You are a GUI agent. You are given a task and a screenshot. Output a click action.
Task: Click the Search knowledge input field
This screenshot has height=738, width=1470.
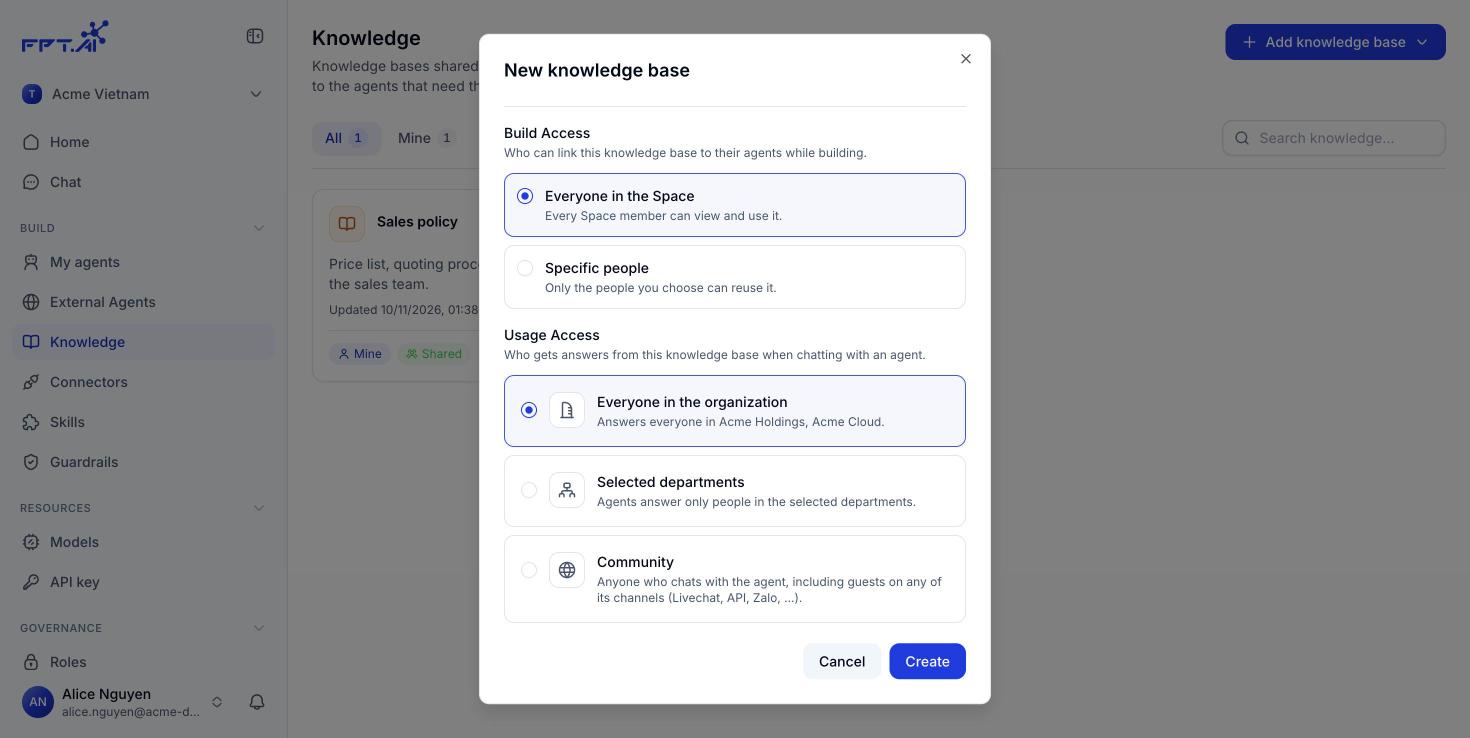coord(1333,138)
